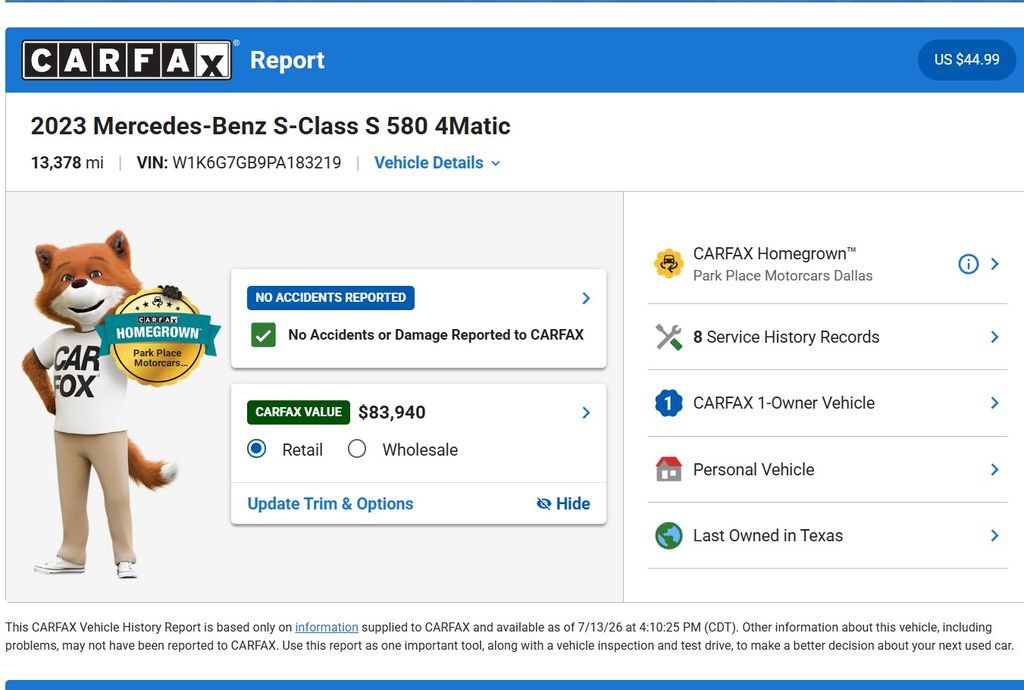This screenshot has height=690, width=1024.
Task: Click the 8 Service History Records text
Action: (x=786, y=337)
